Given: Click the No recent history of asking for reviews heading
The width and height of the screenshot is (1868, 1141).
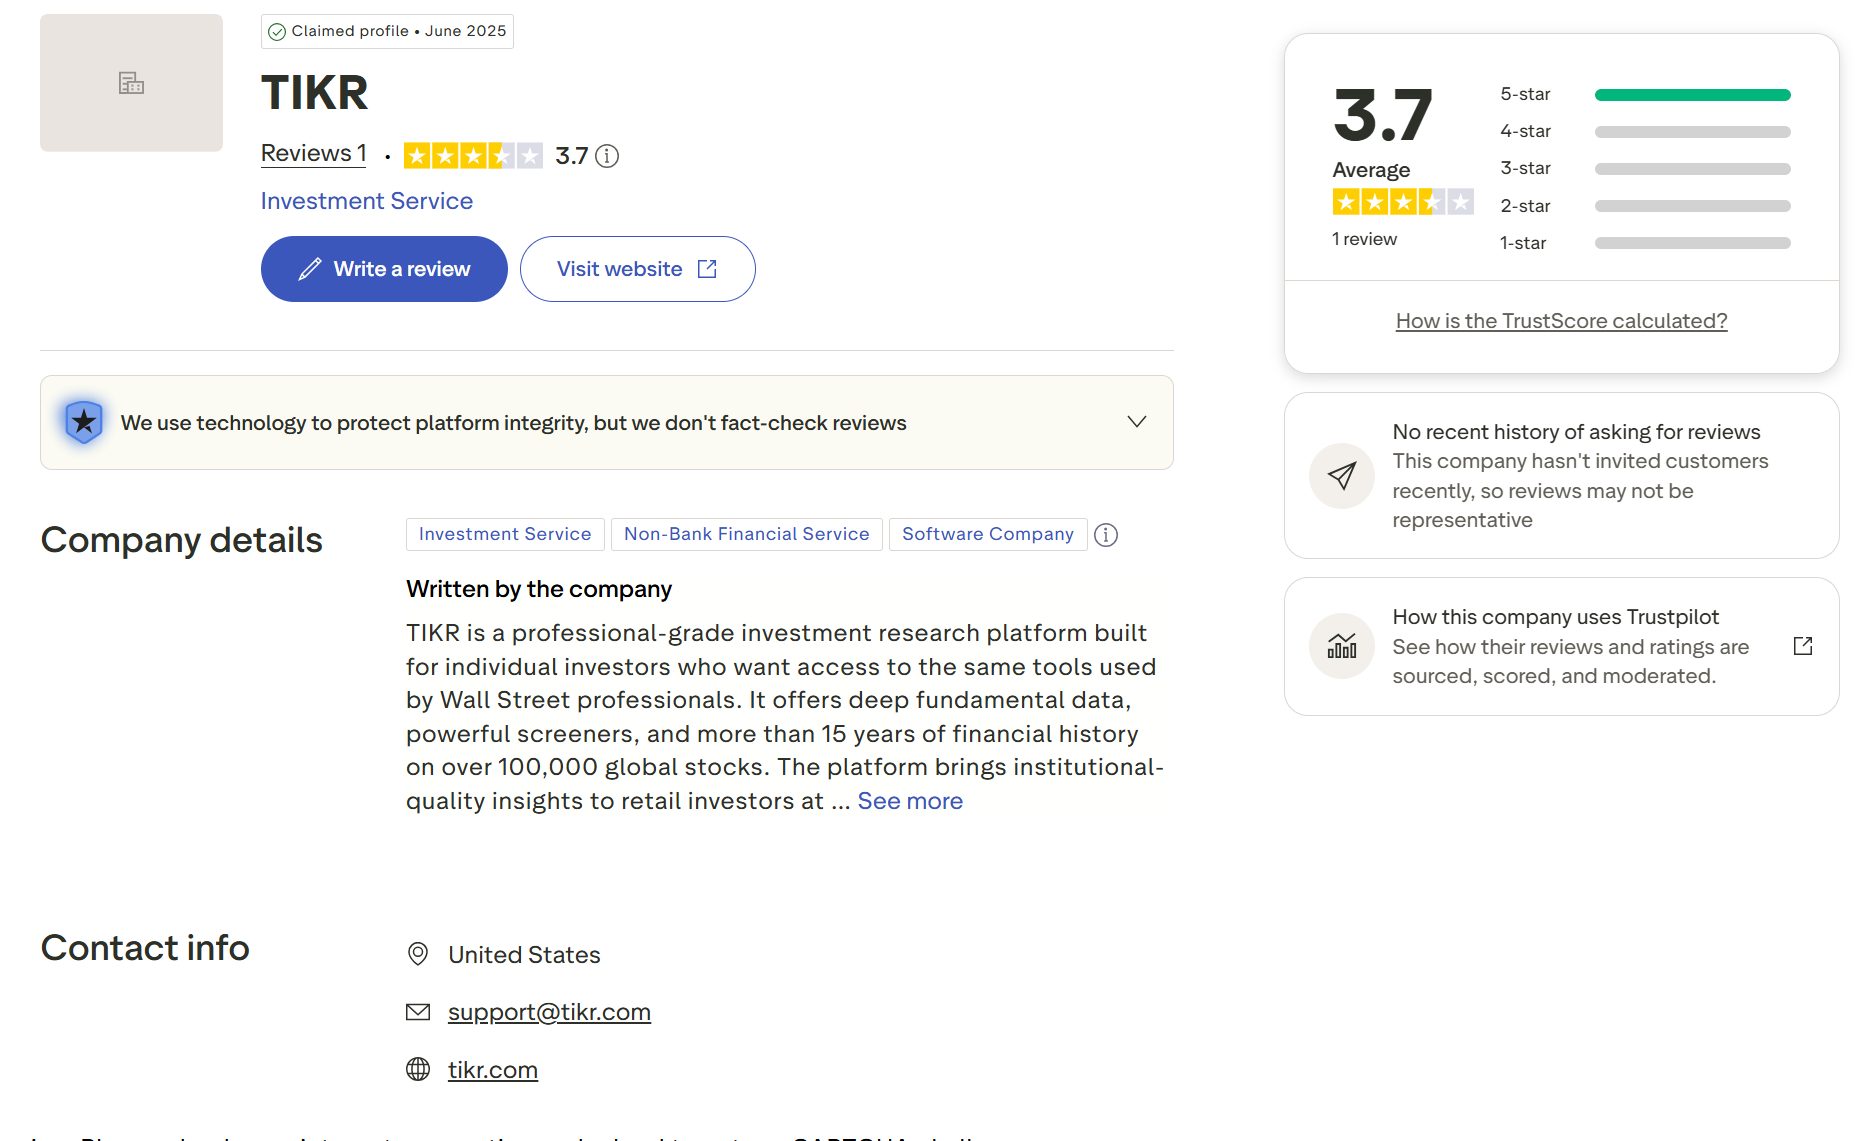Looking at the screenshot, I should coord(1576,432).
